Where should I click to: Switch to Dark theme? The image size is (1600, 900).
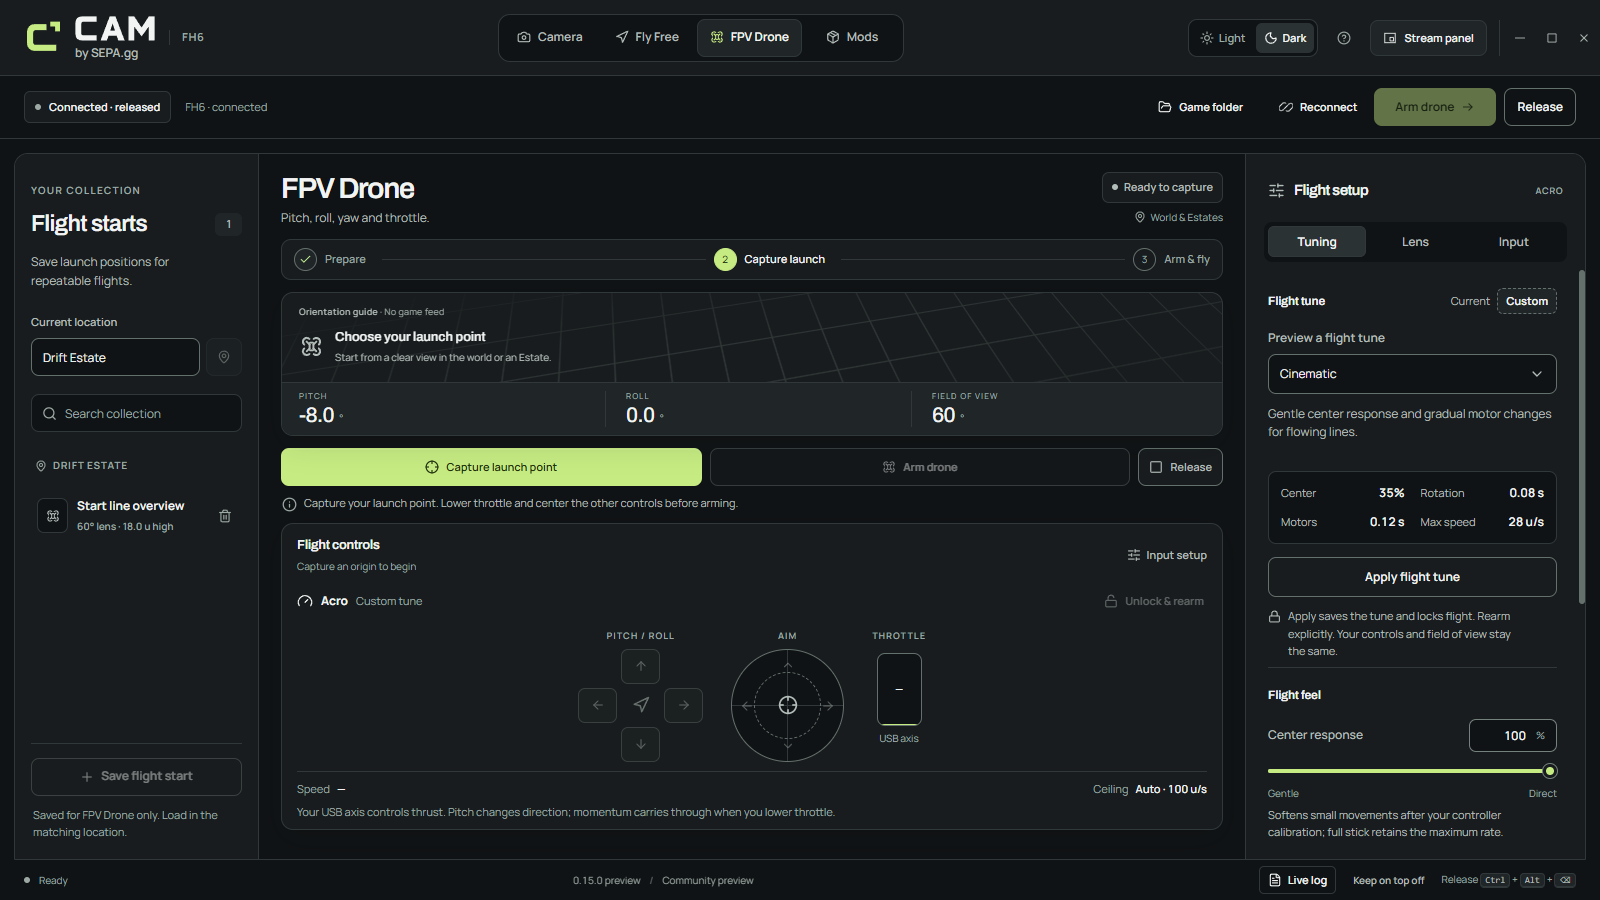[x=1286, y=38]
